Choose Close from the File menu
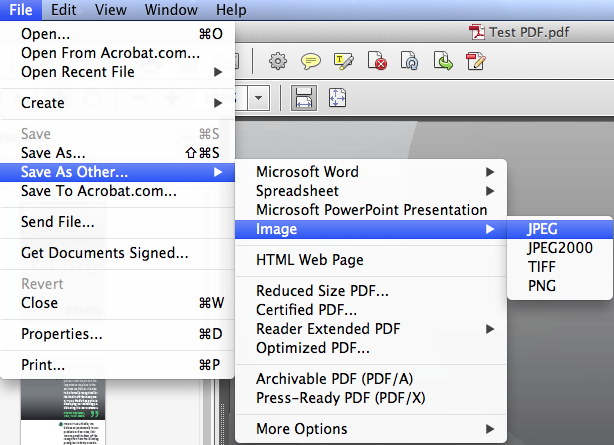Screen dimensions: 614x445 [x=117, y=303]
